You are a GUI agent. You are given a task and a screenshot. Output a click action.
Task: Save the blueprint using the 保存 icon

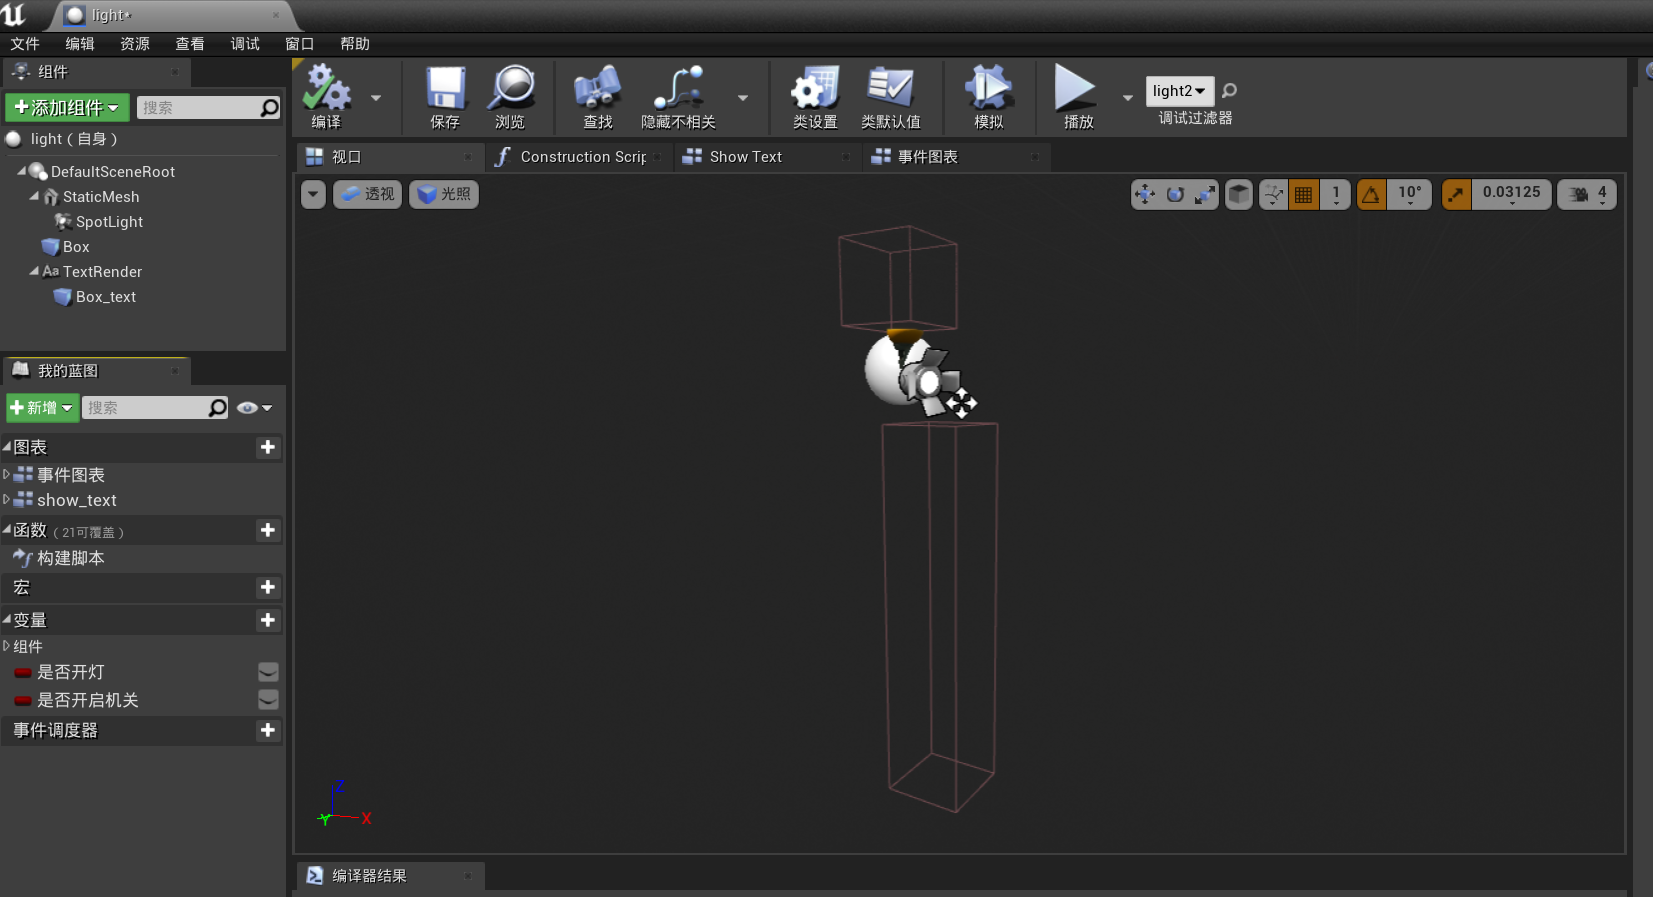445,97
